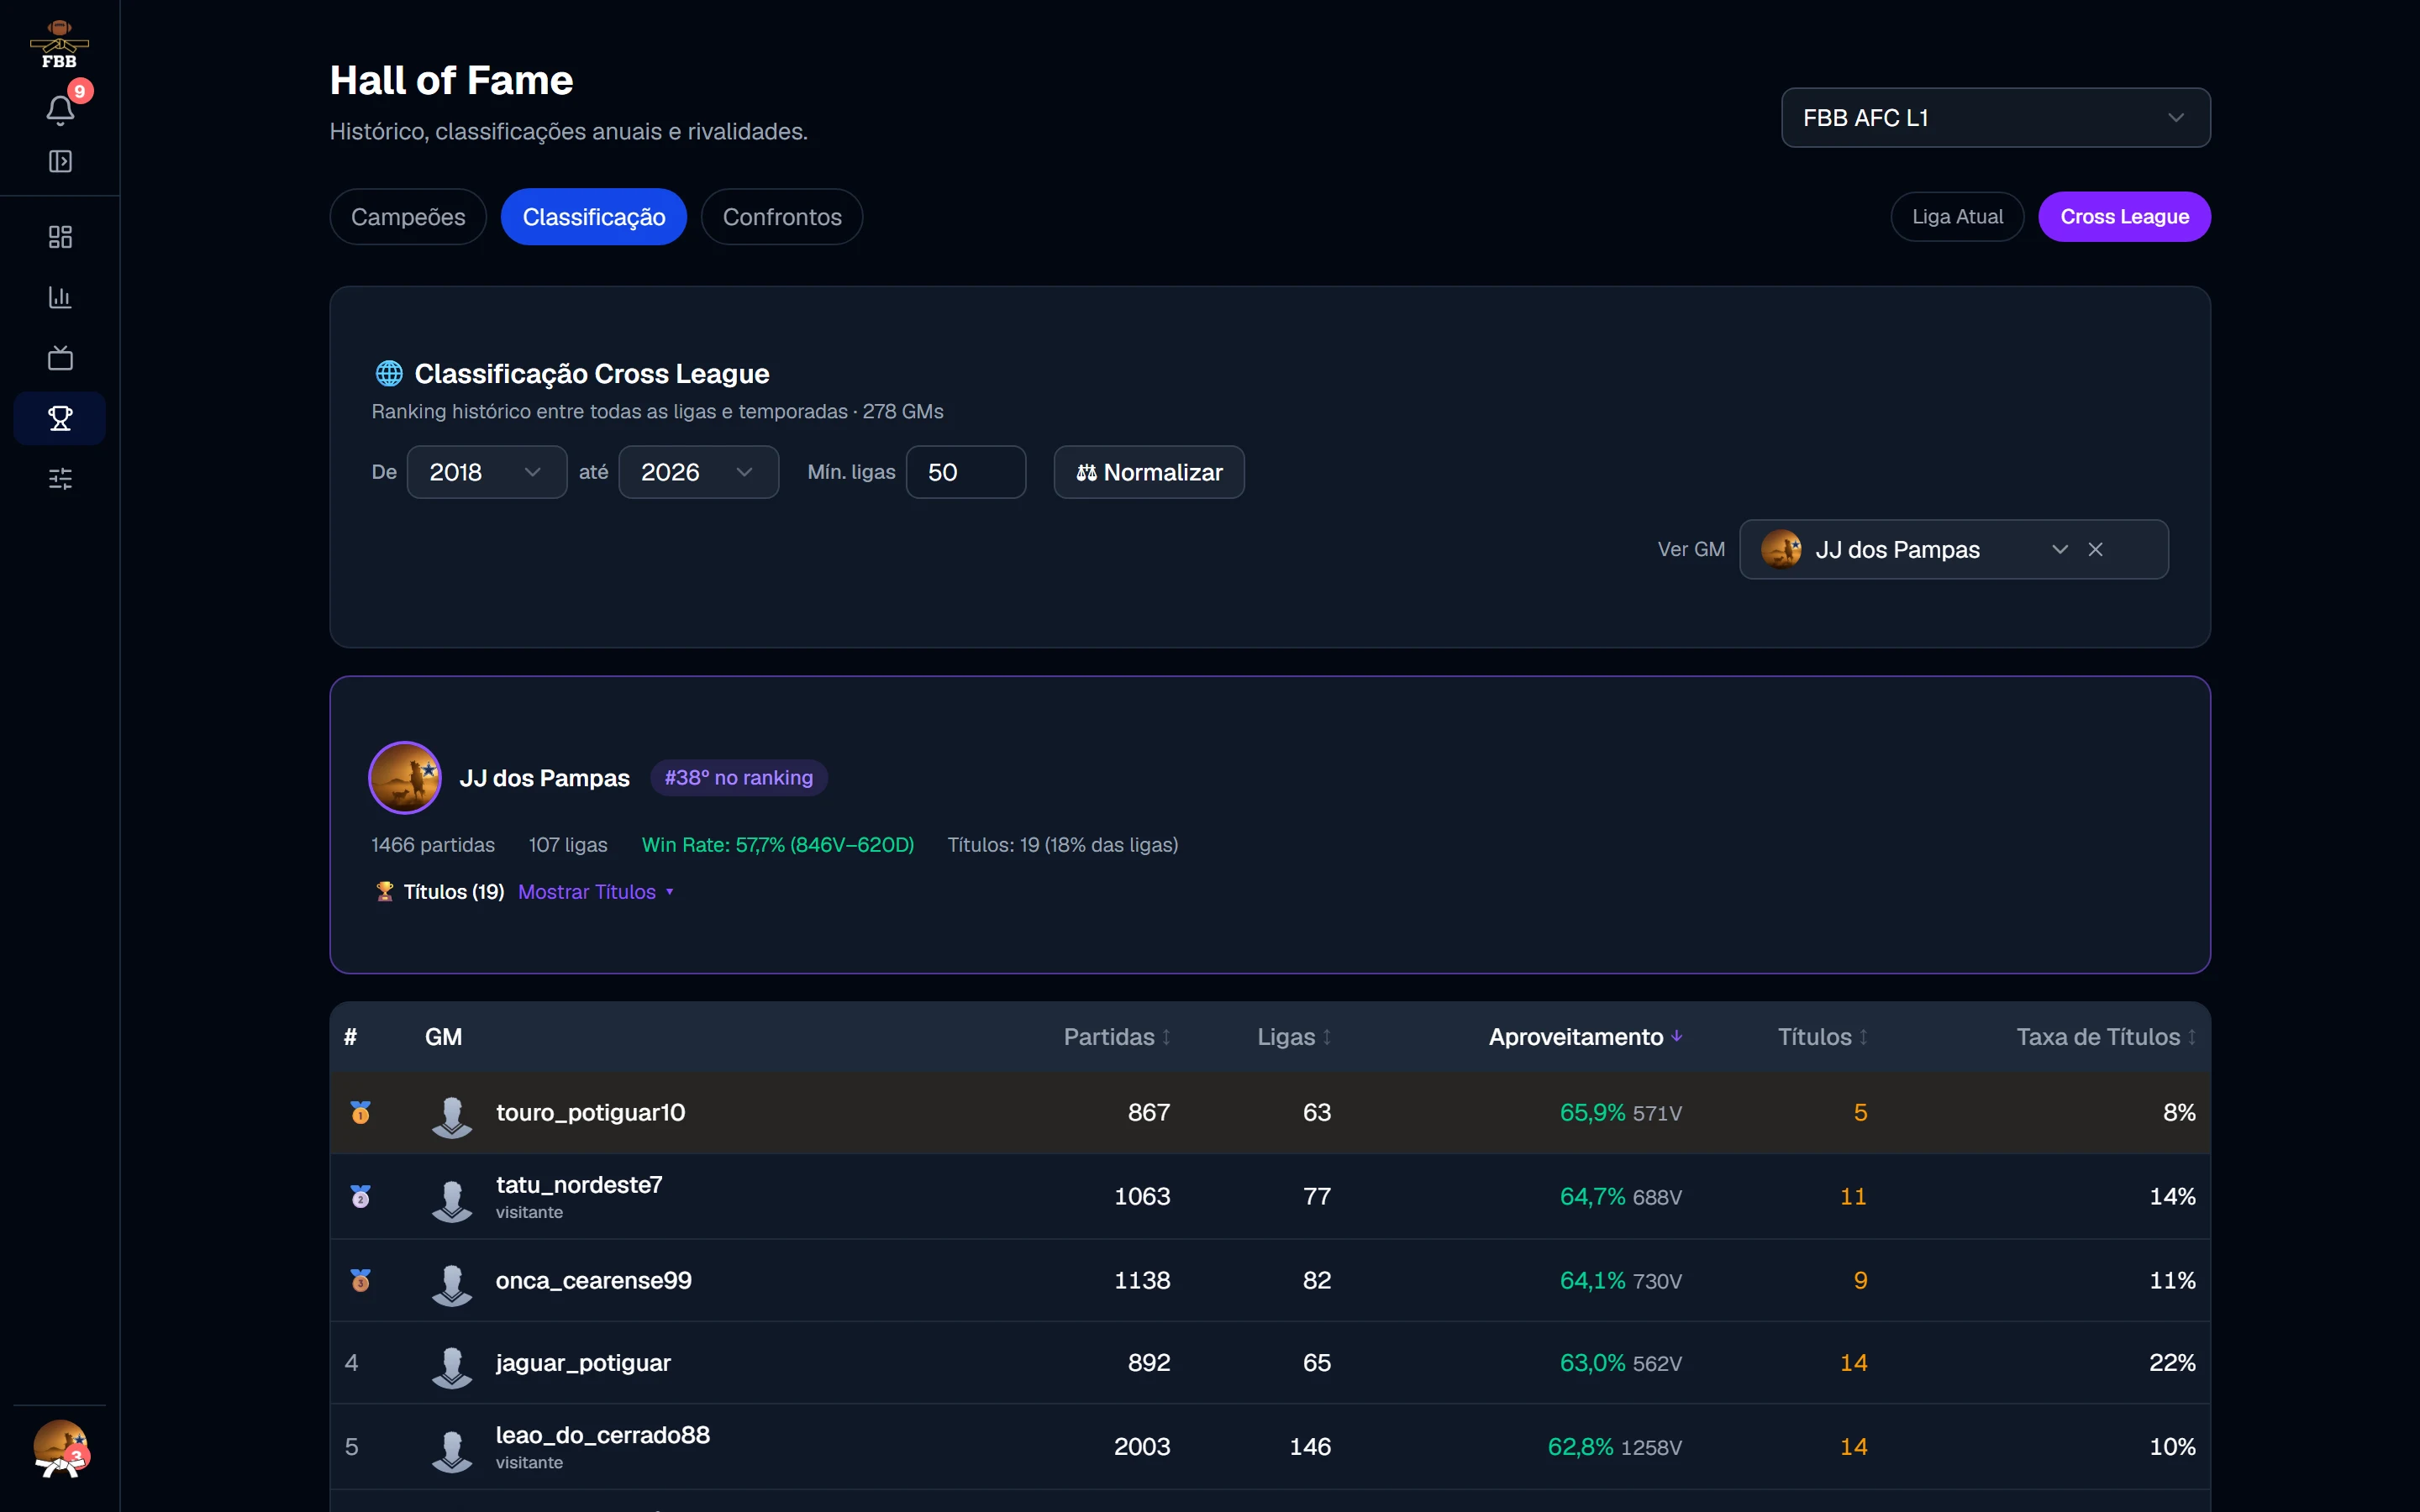Screen dimensions: 2420x1512
Task: Open the Campeões tab
Action: coord(408,217)
